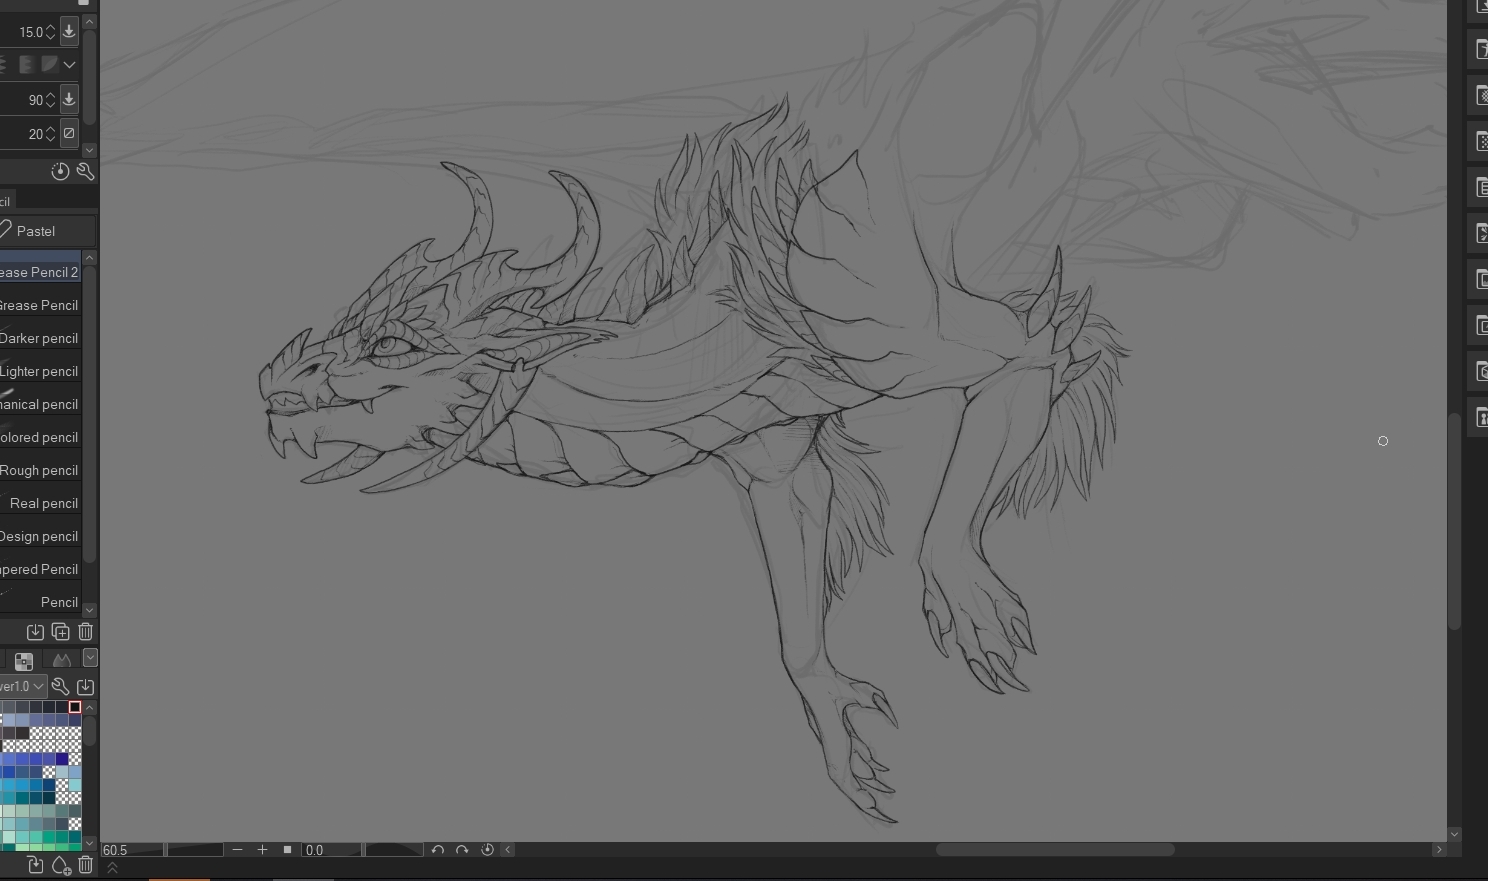Open the sub tool detail wrench icon
Viewport: 1488px width, 881px height.
click(86, 172)
